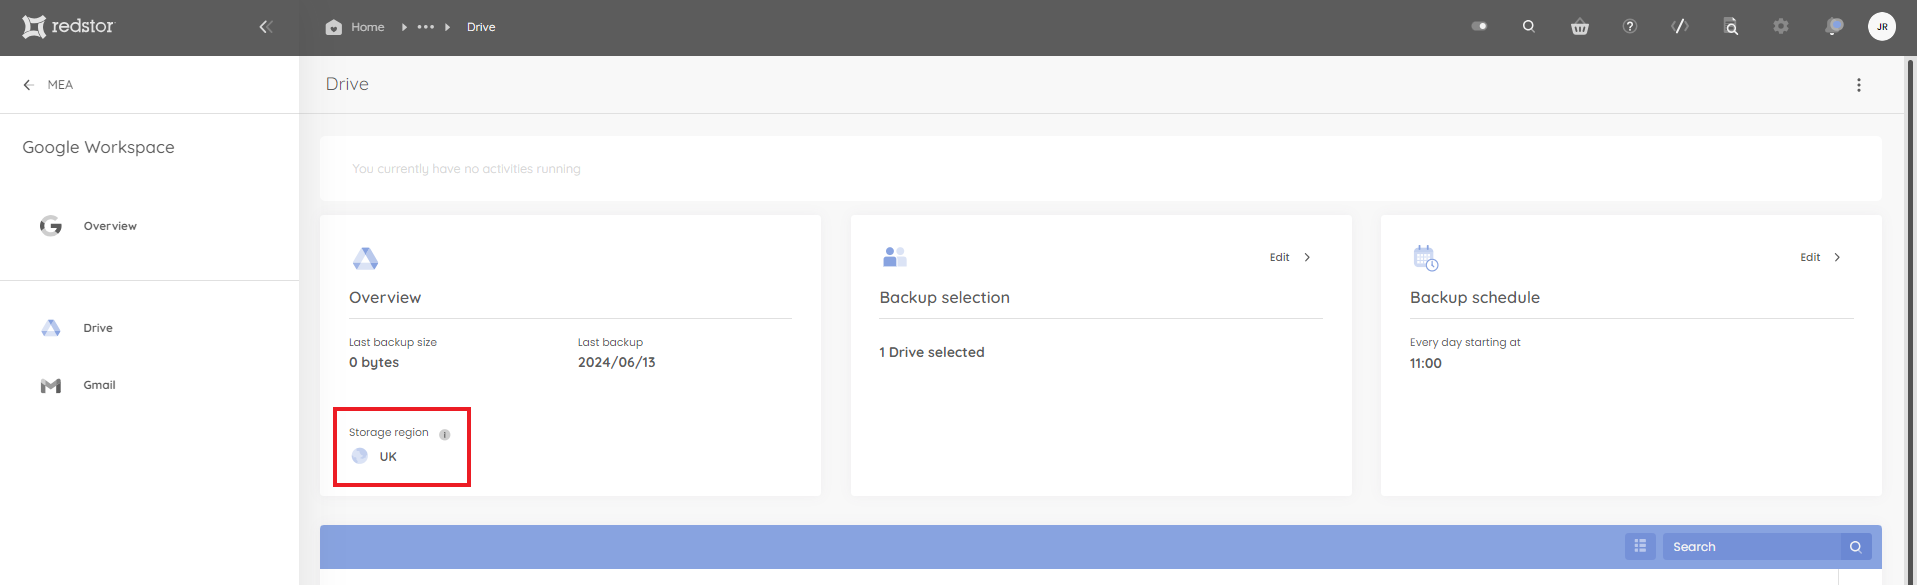Click the 11:00 schedule time
The height and width of the screenshot is (585, 1917).
coord(1426,363)
